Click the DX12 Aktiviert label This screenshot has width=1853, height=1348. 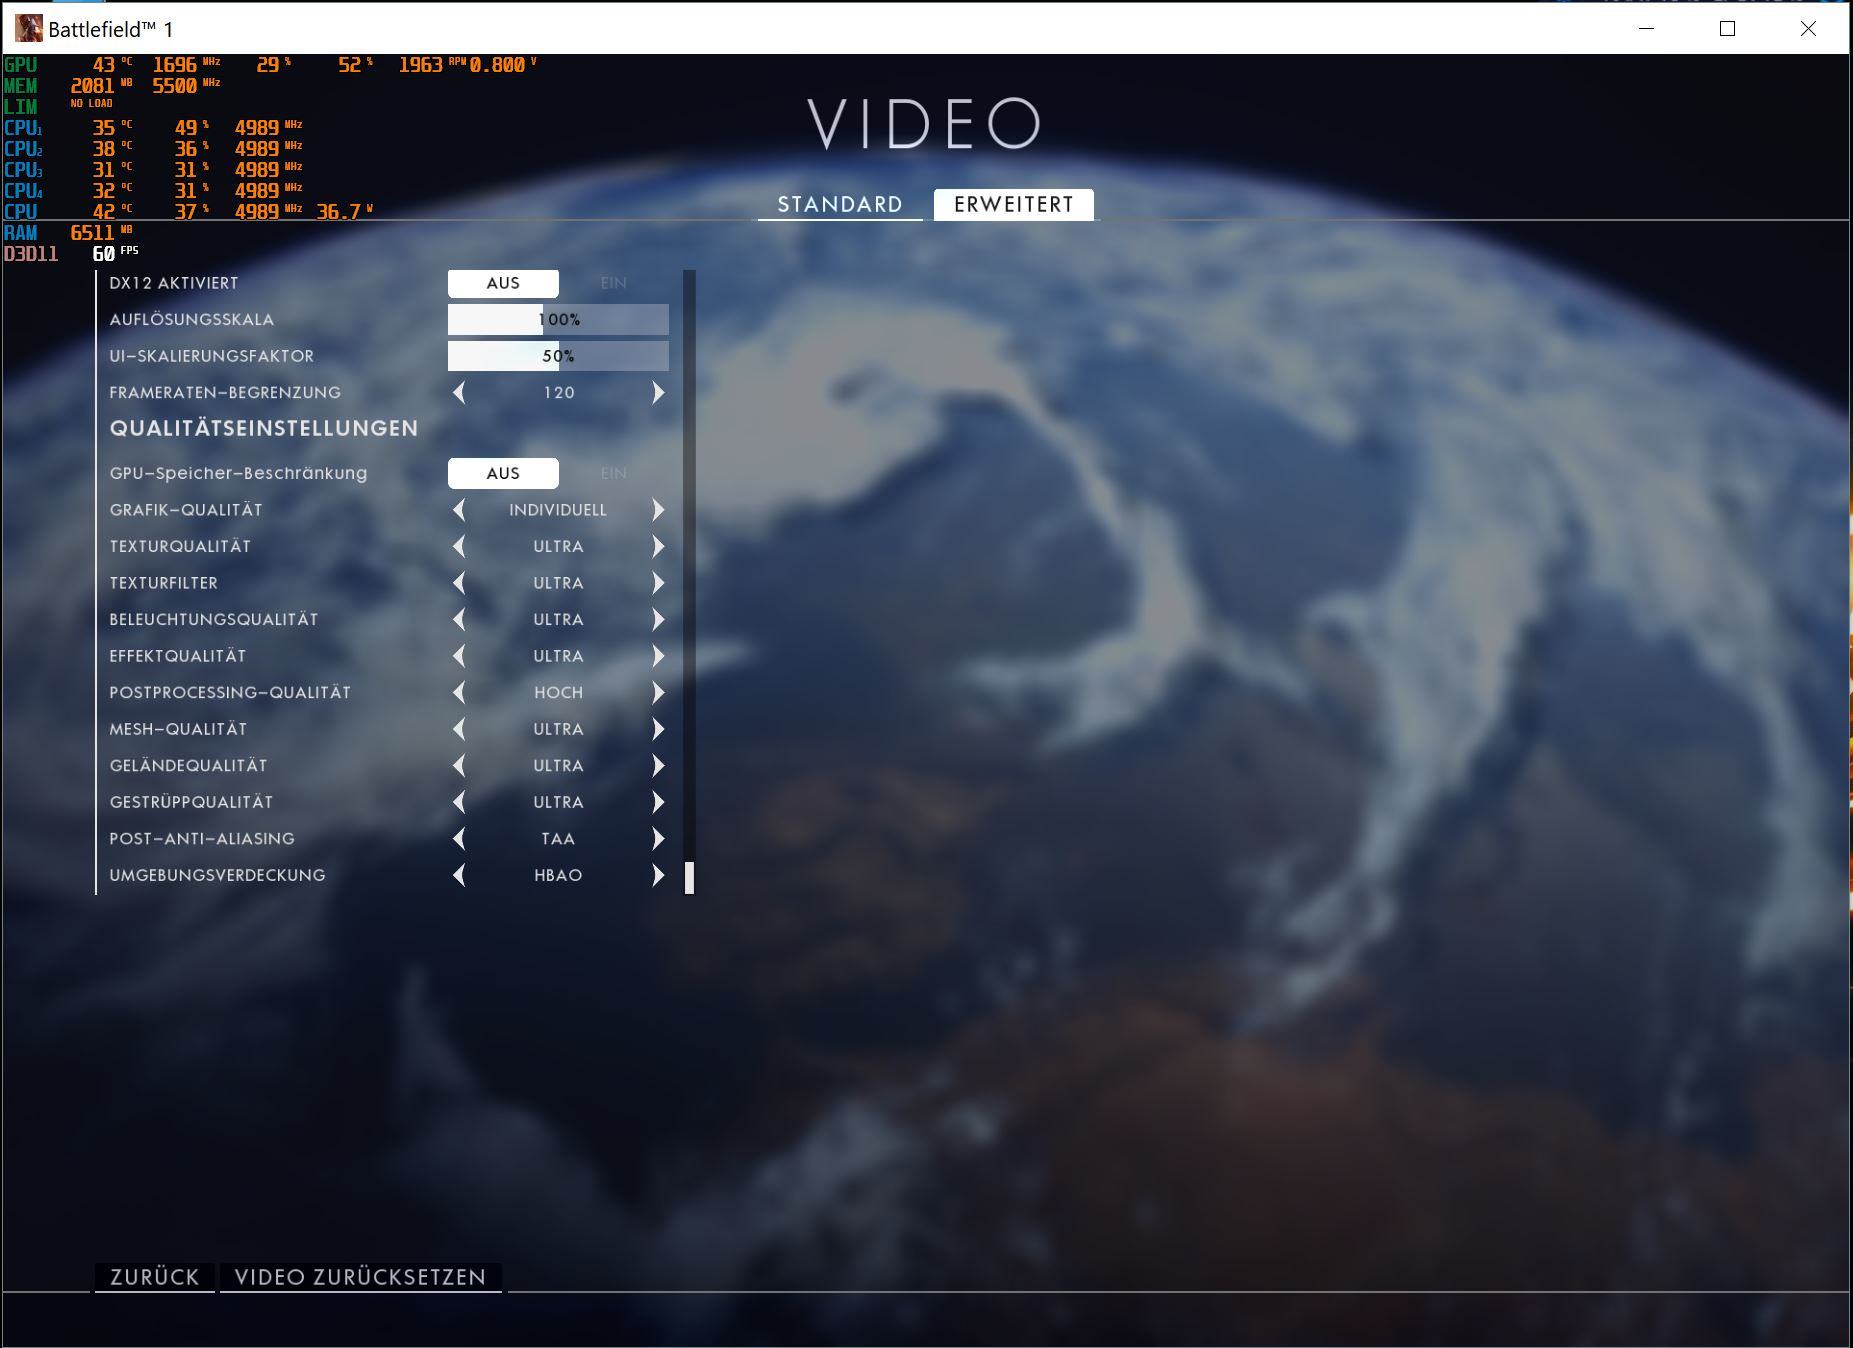tap(174, 283)
